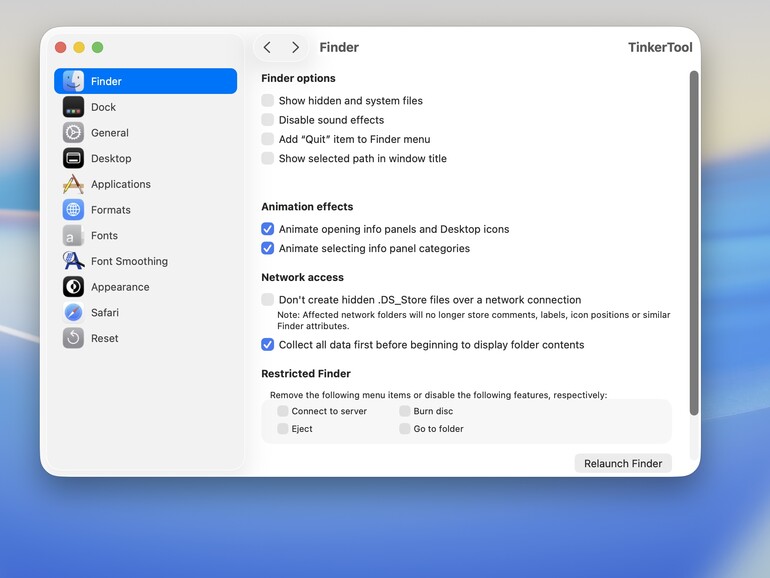The image size is (770, 578).
Task: Click the Appearance icon in sidebar
Action: click(73, 287)
